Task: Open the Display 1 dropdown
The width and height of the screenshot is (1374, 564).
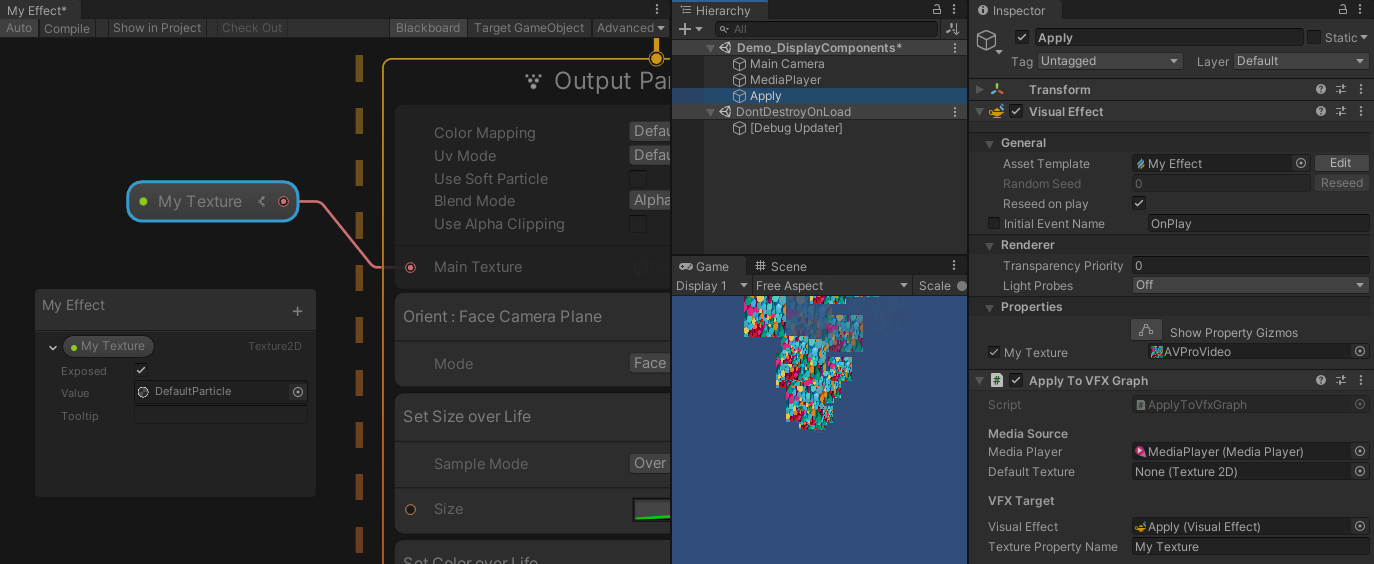Action: coord(711,285)
